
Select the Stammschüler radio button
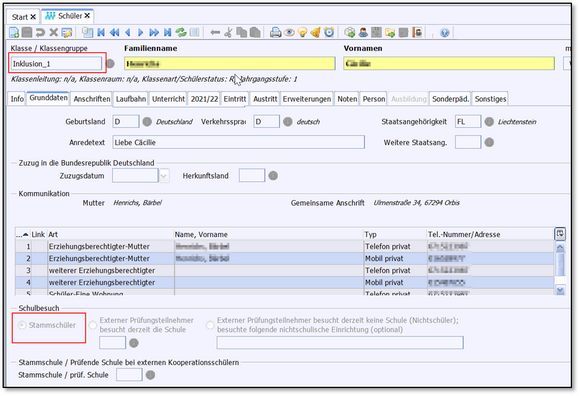coord(22,325)
